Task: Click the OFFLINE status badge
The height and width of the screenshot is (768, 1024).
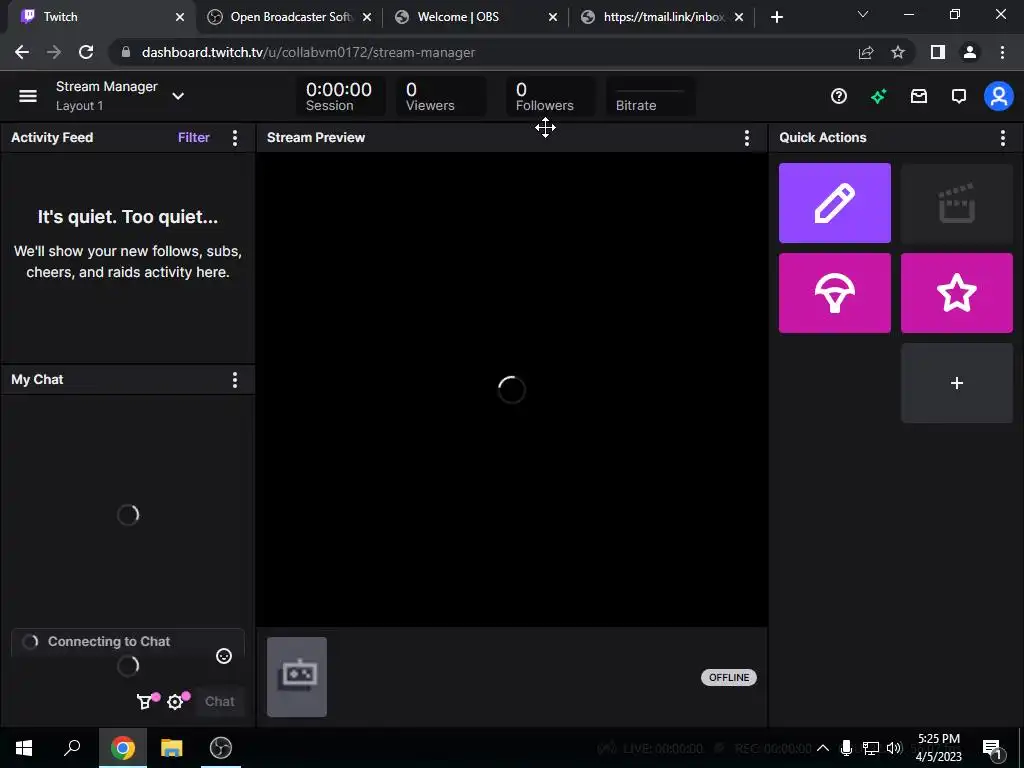Action: [729, 677]
